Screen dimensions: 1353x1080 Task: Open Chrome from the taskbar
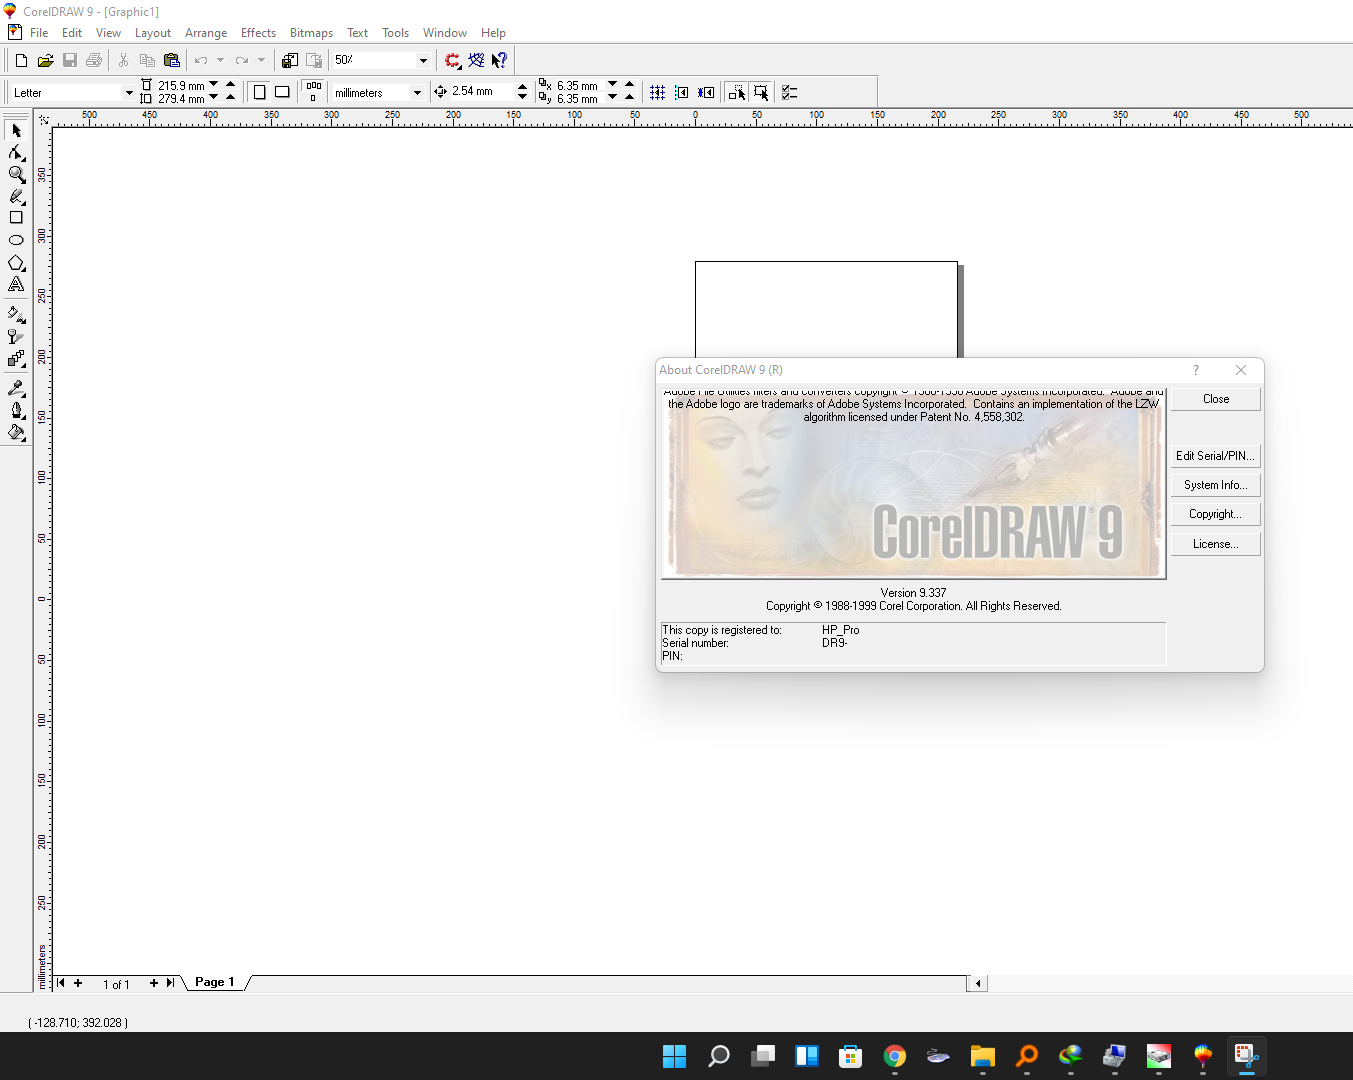[895, 1056]
